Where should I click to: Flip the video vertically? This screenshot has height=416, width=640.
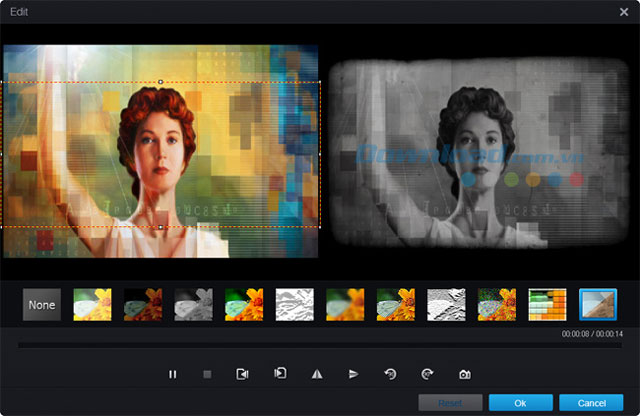353,374
